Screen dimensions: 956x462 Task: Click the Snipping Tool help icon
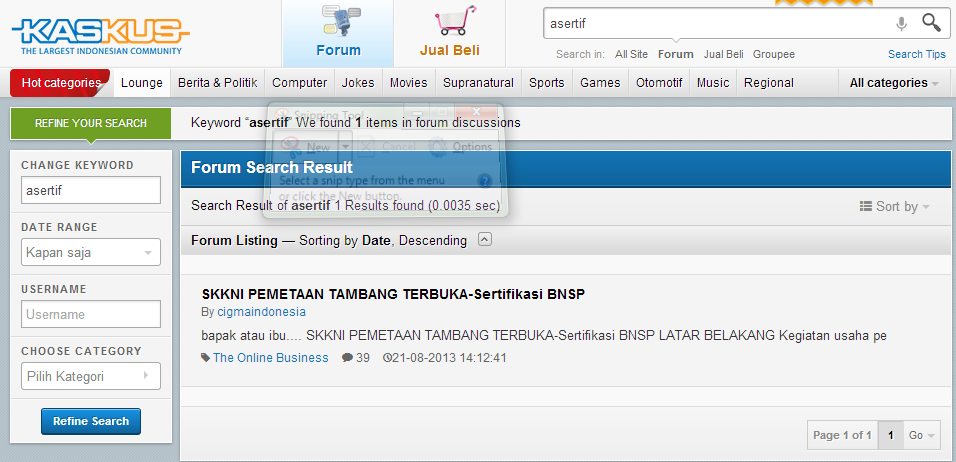[x=485, y=180]
